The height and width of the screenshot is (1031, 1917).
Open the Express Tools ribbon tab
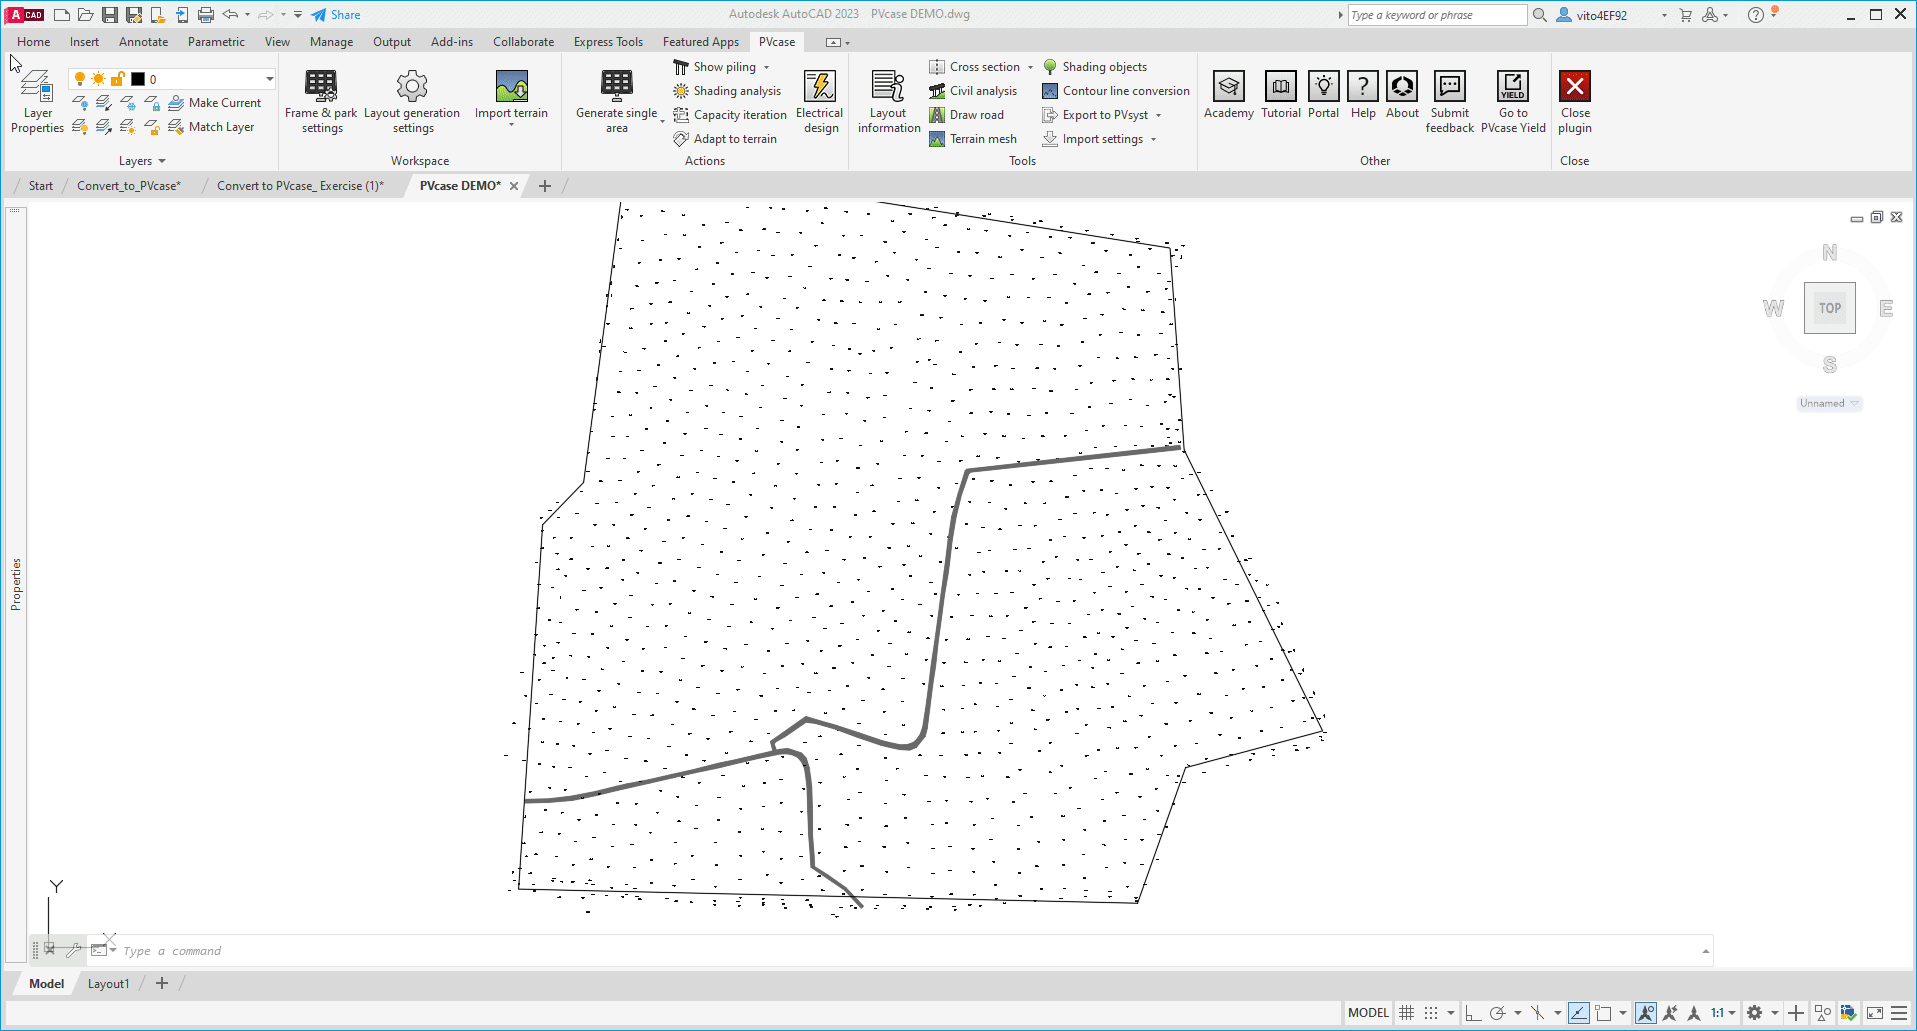click(608, 42)
